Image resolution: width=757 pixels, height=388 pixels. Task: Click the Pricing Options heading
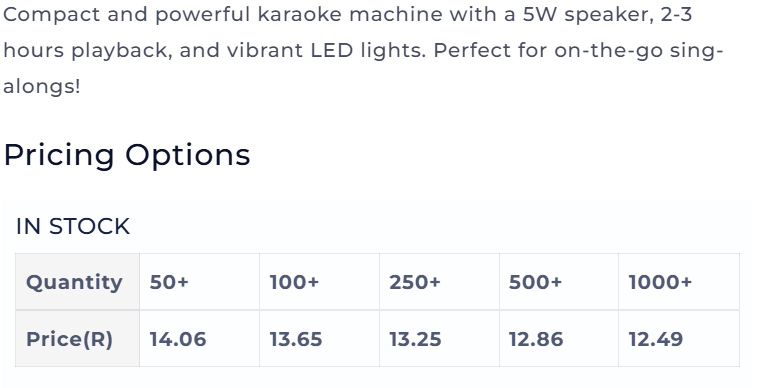coord(126,155)
